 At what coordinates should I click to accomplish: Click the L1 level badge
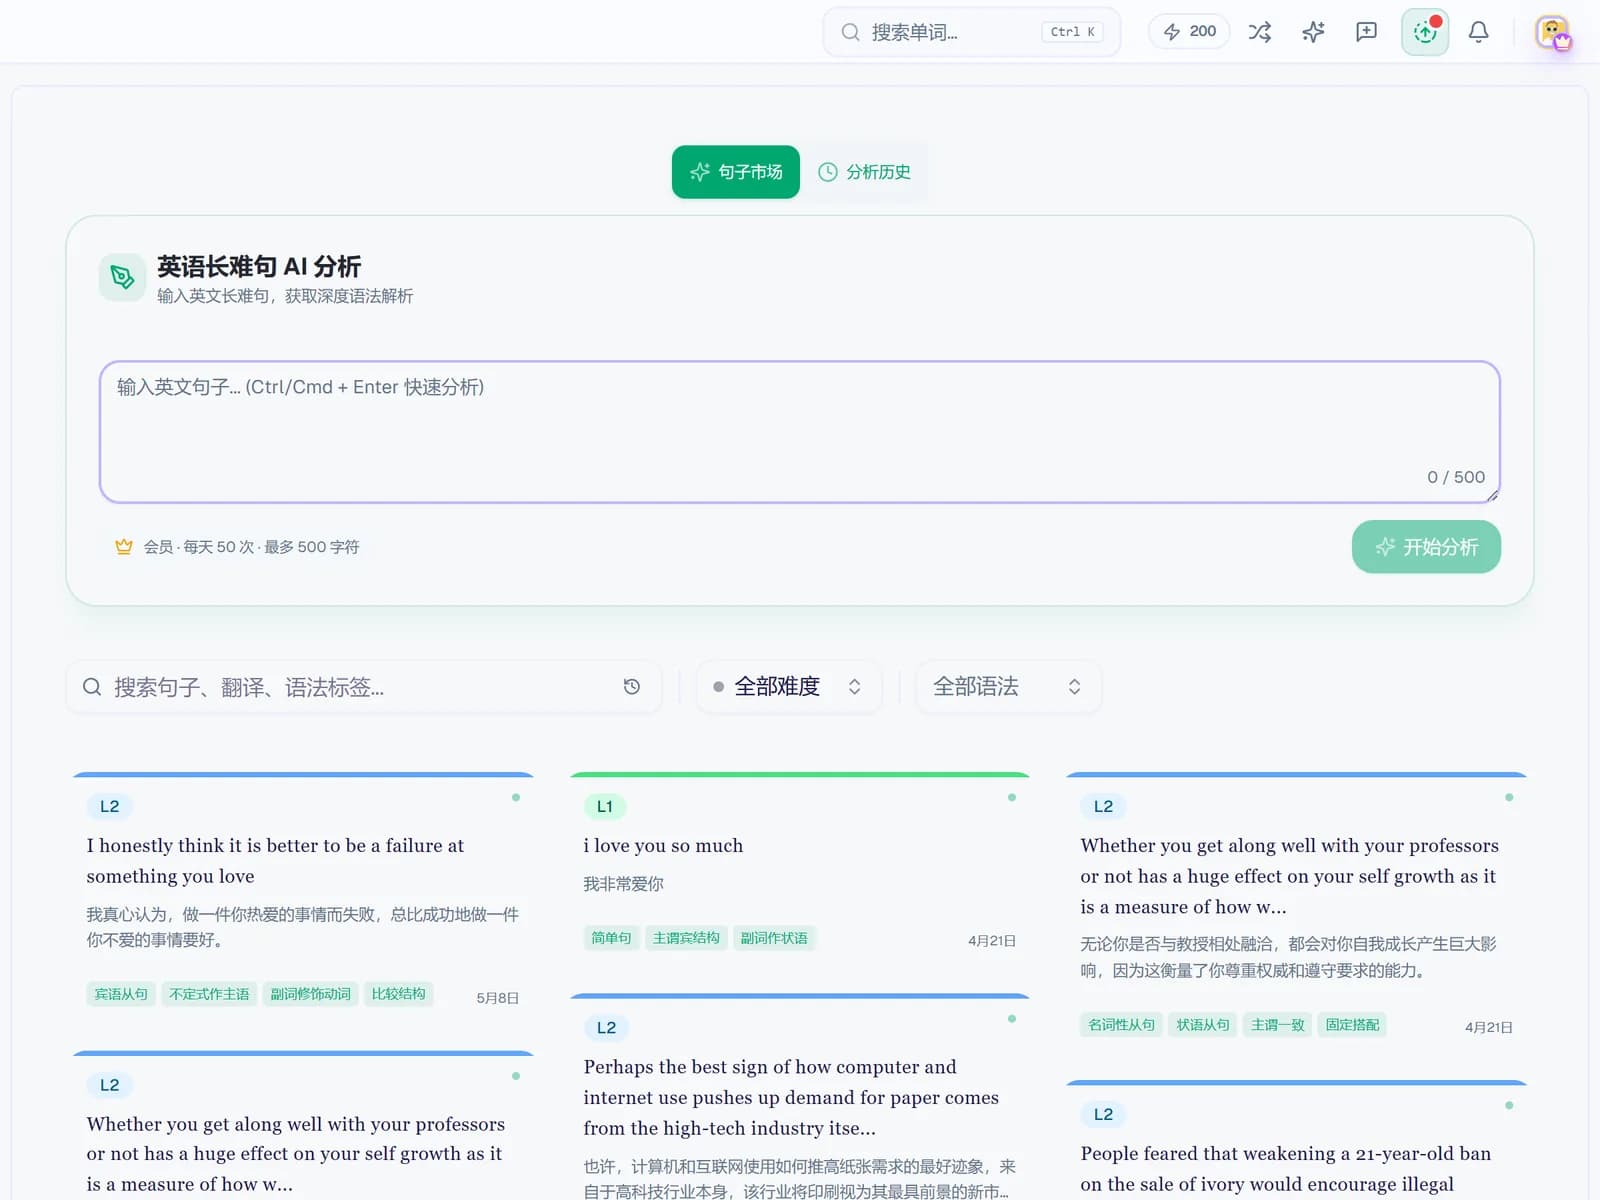pyautogui.click(x=605, y=807)
